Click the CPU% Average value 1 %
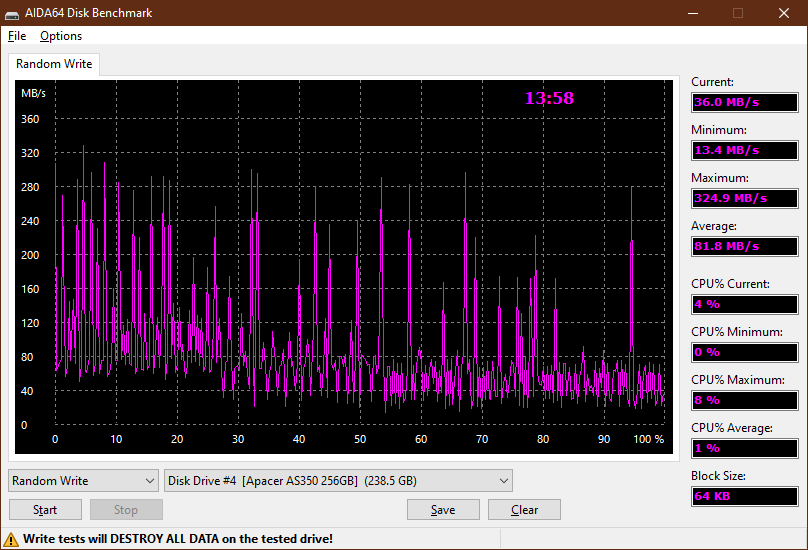This screenshot has height=550, width=808. [745, 448]
